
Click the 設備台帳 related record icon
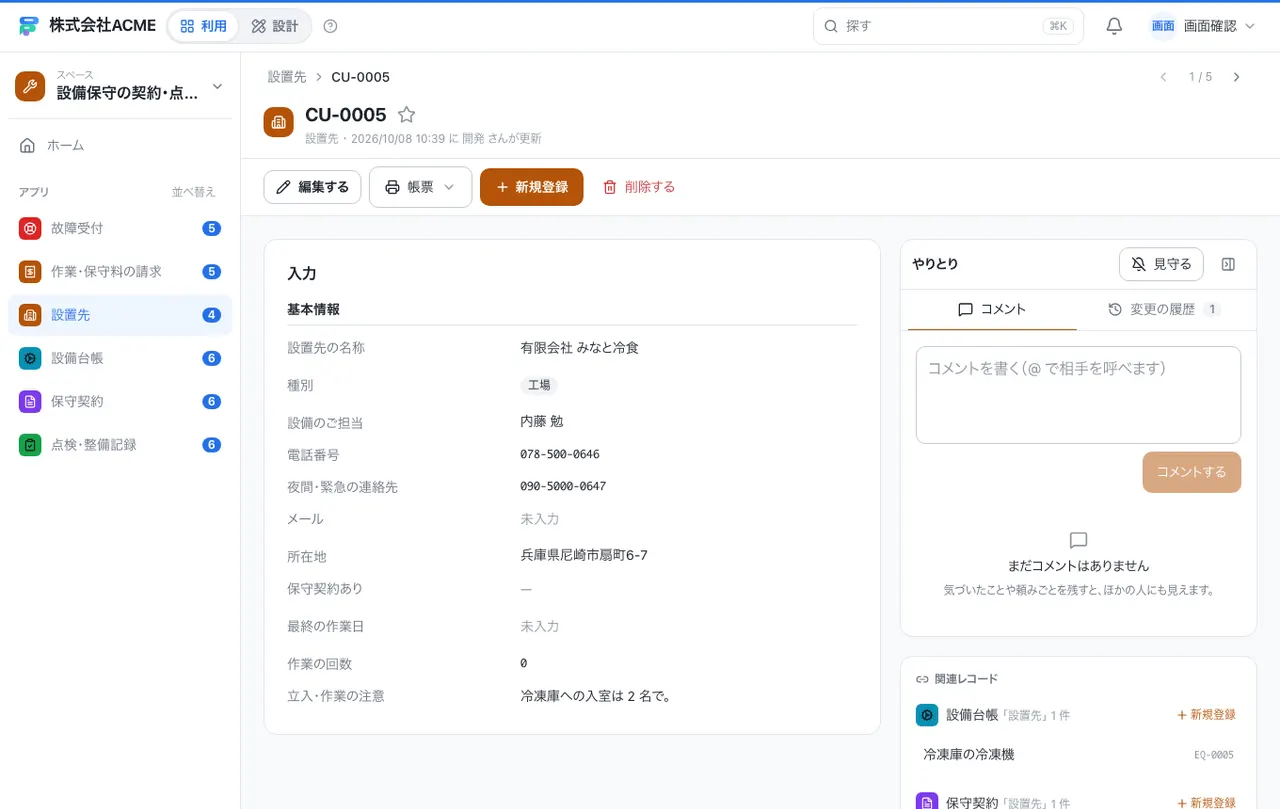[x=927, y=715]
